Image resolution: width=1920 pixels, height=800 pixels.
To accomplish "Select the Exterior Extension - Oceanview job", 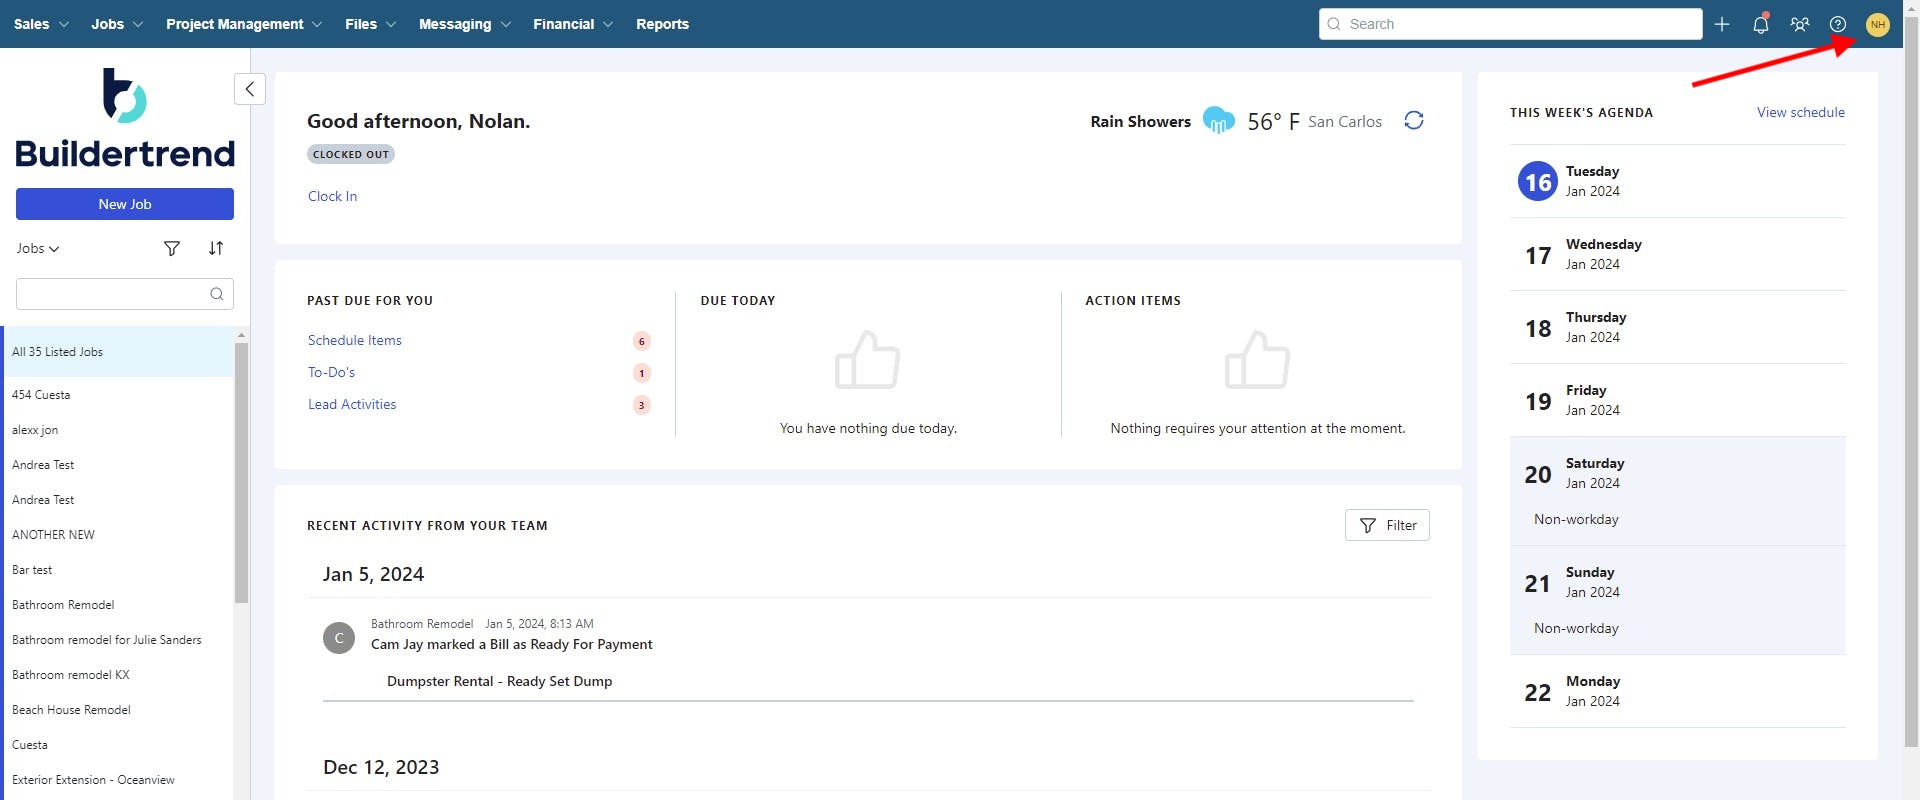I will [118, 780].
